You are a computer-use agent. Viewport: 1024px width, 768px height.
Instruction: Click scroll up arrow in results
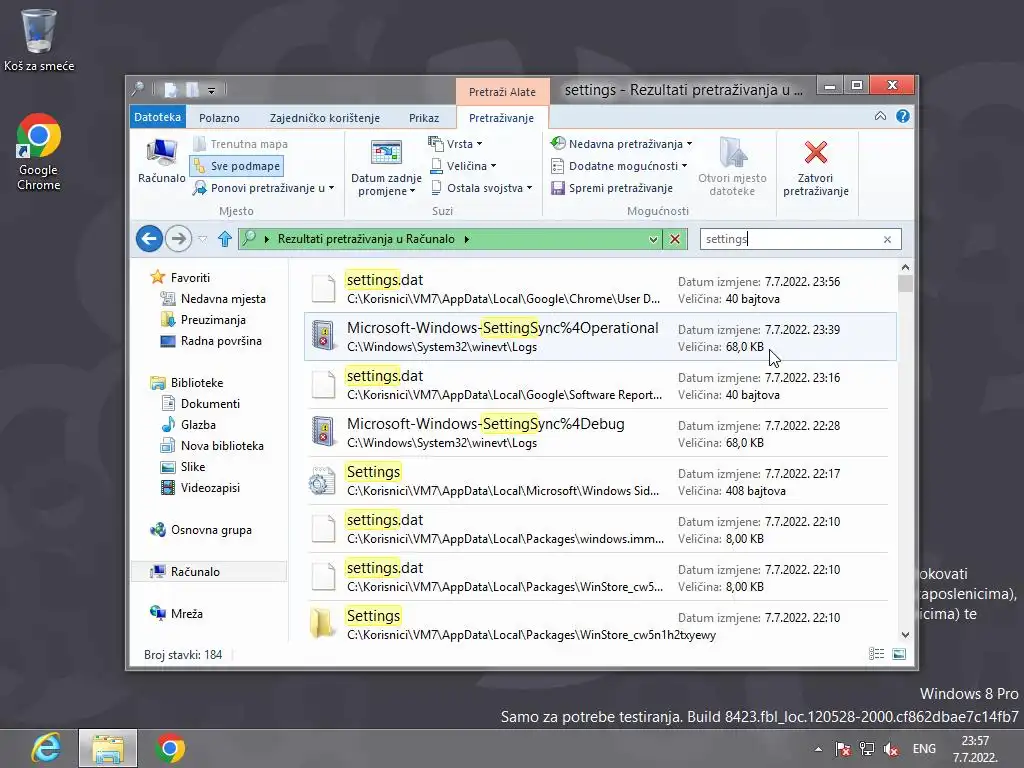click(x=905, y=267)
